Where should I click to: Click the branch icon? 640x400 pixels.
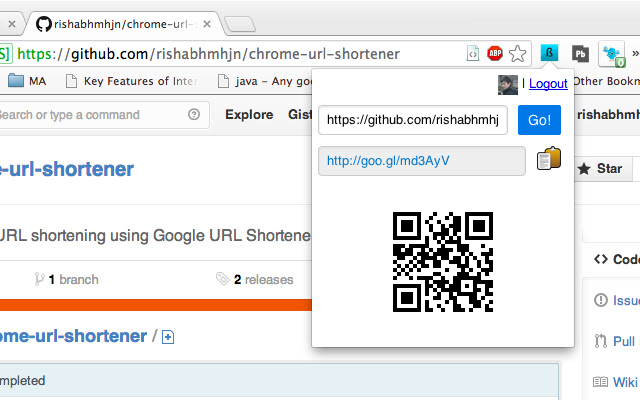tap(40, 279)
